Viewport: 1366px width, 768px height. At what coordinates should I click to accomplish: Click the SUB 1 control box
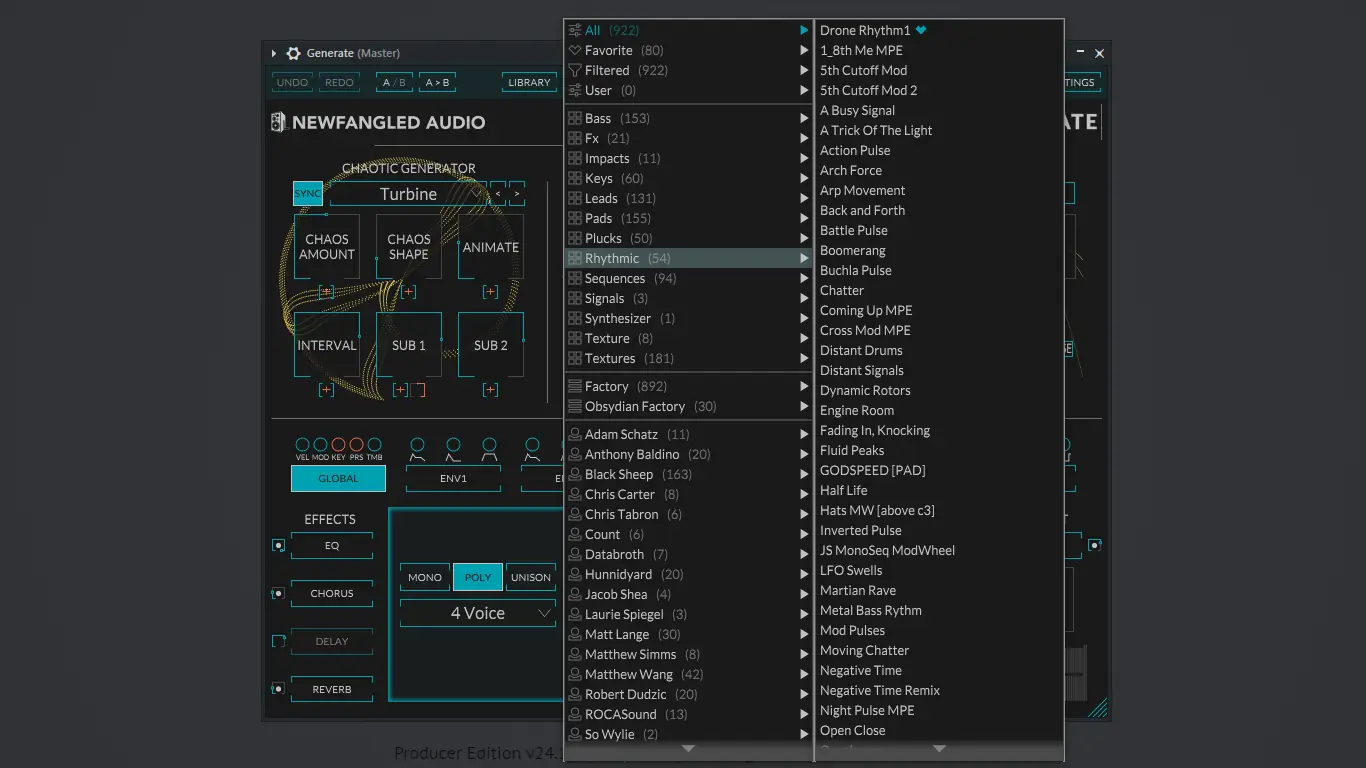point(409,345)
